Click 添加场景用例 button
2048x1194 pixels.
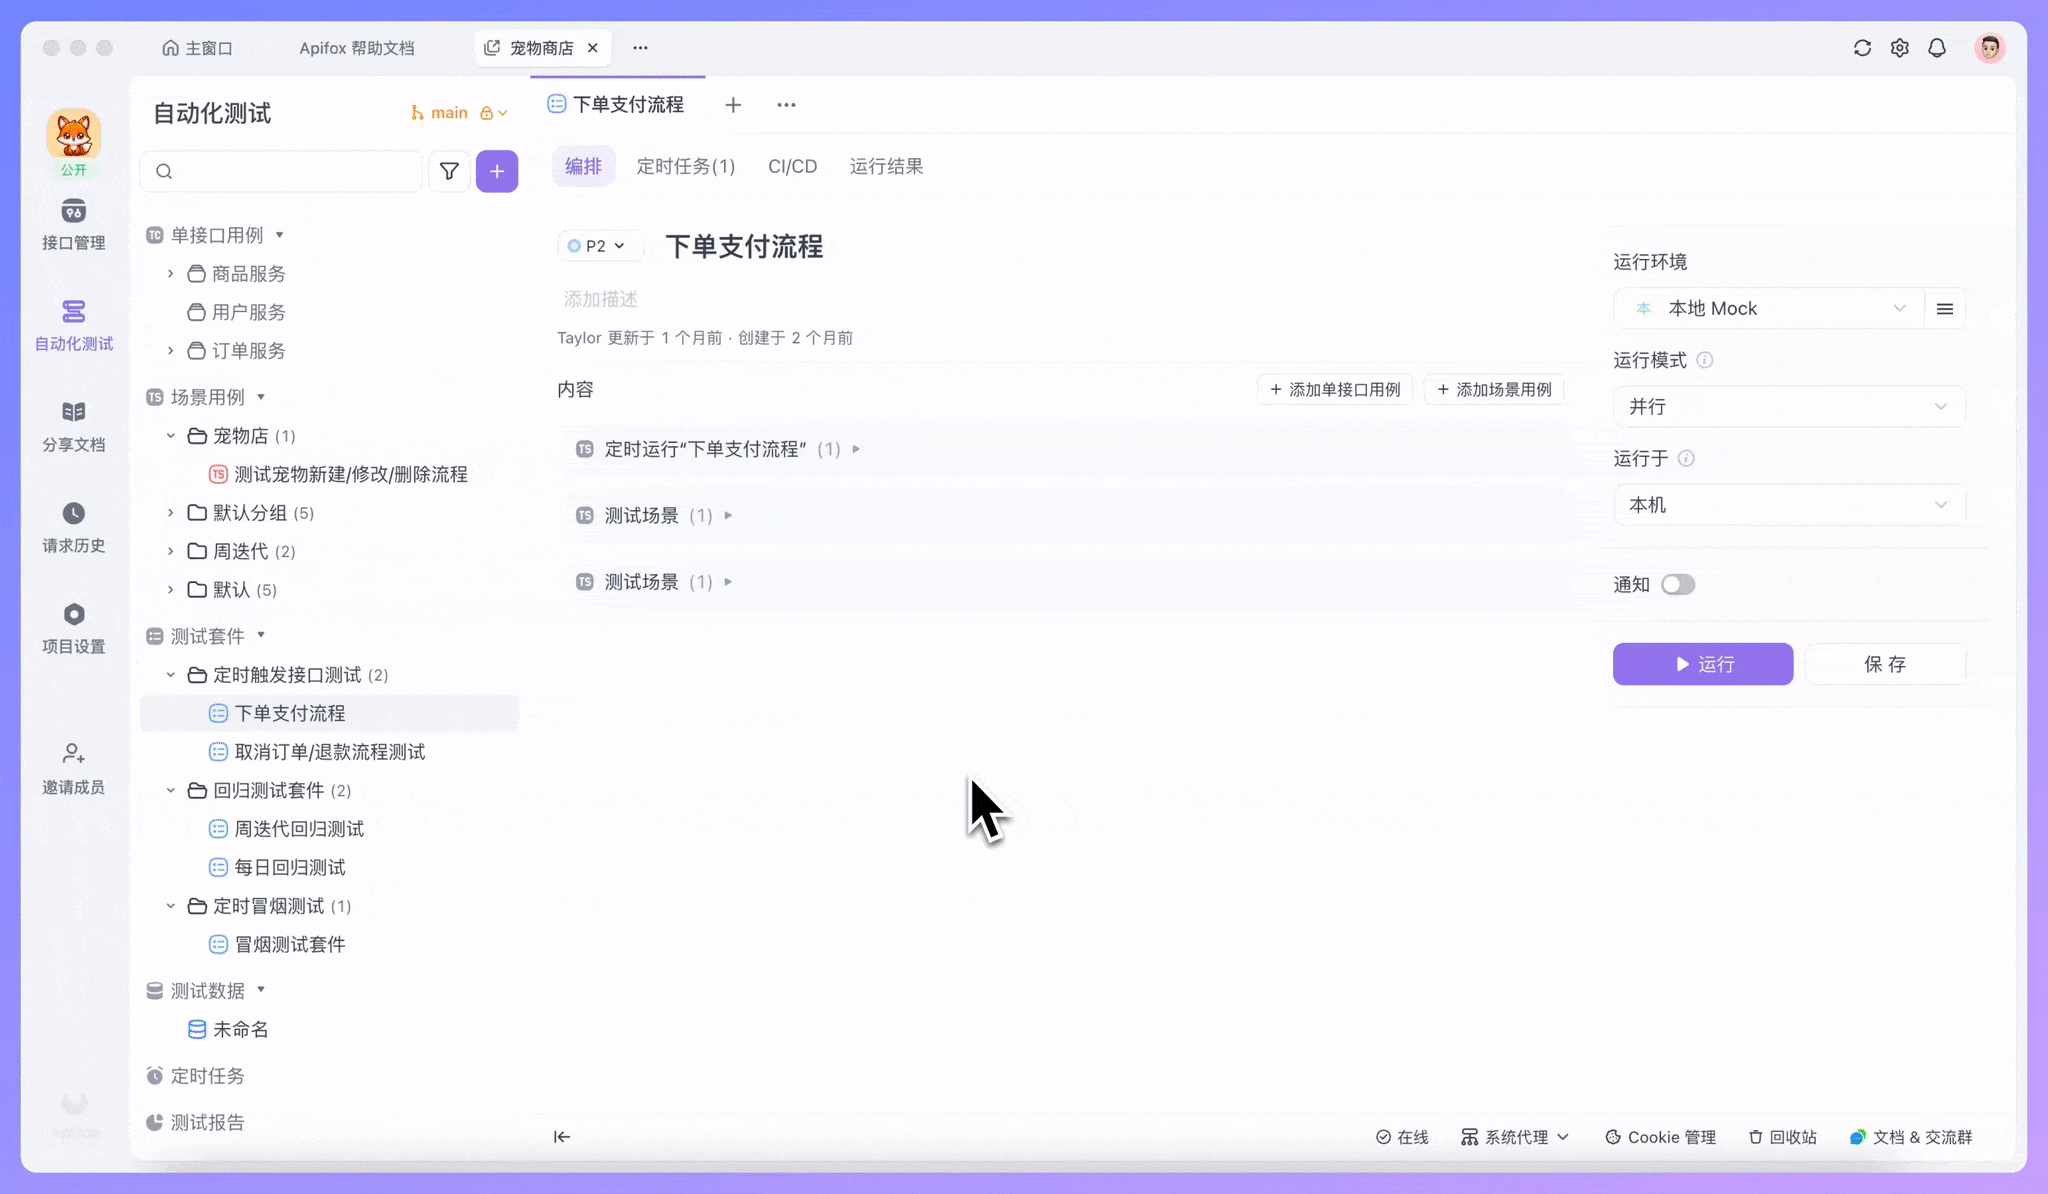click(x=1495, y=389)
